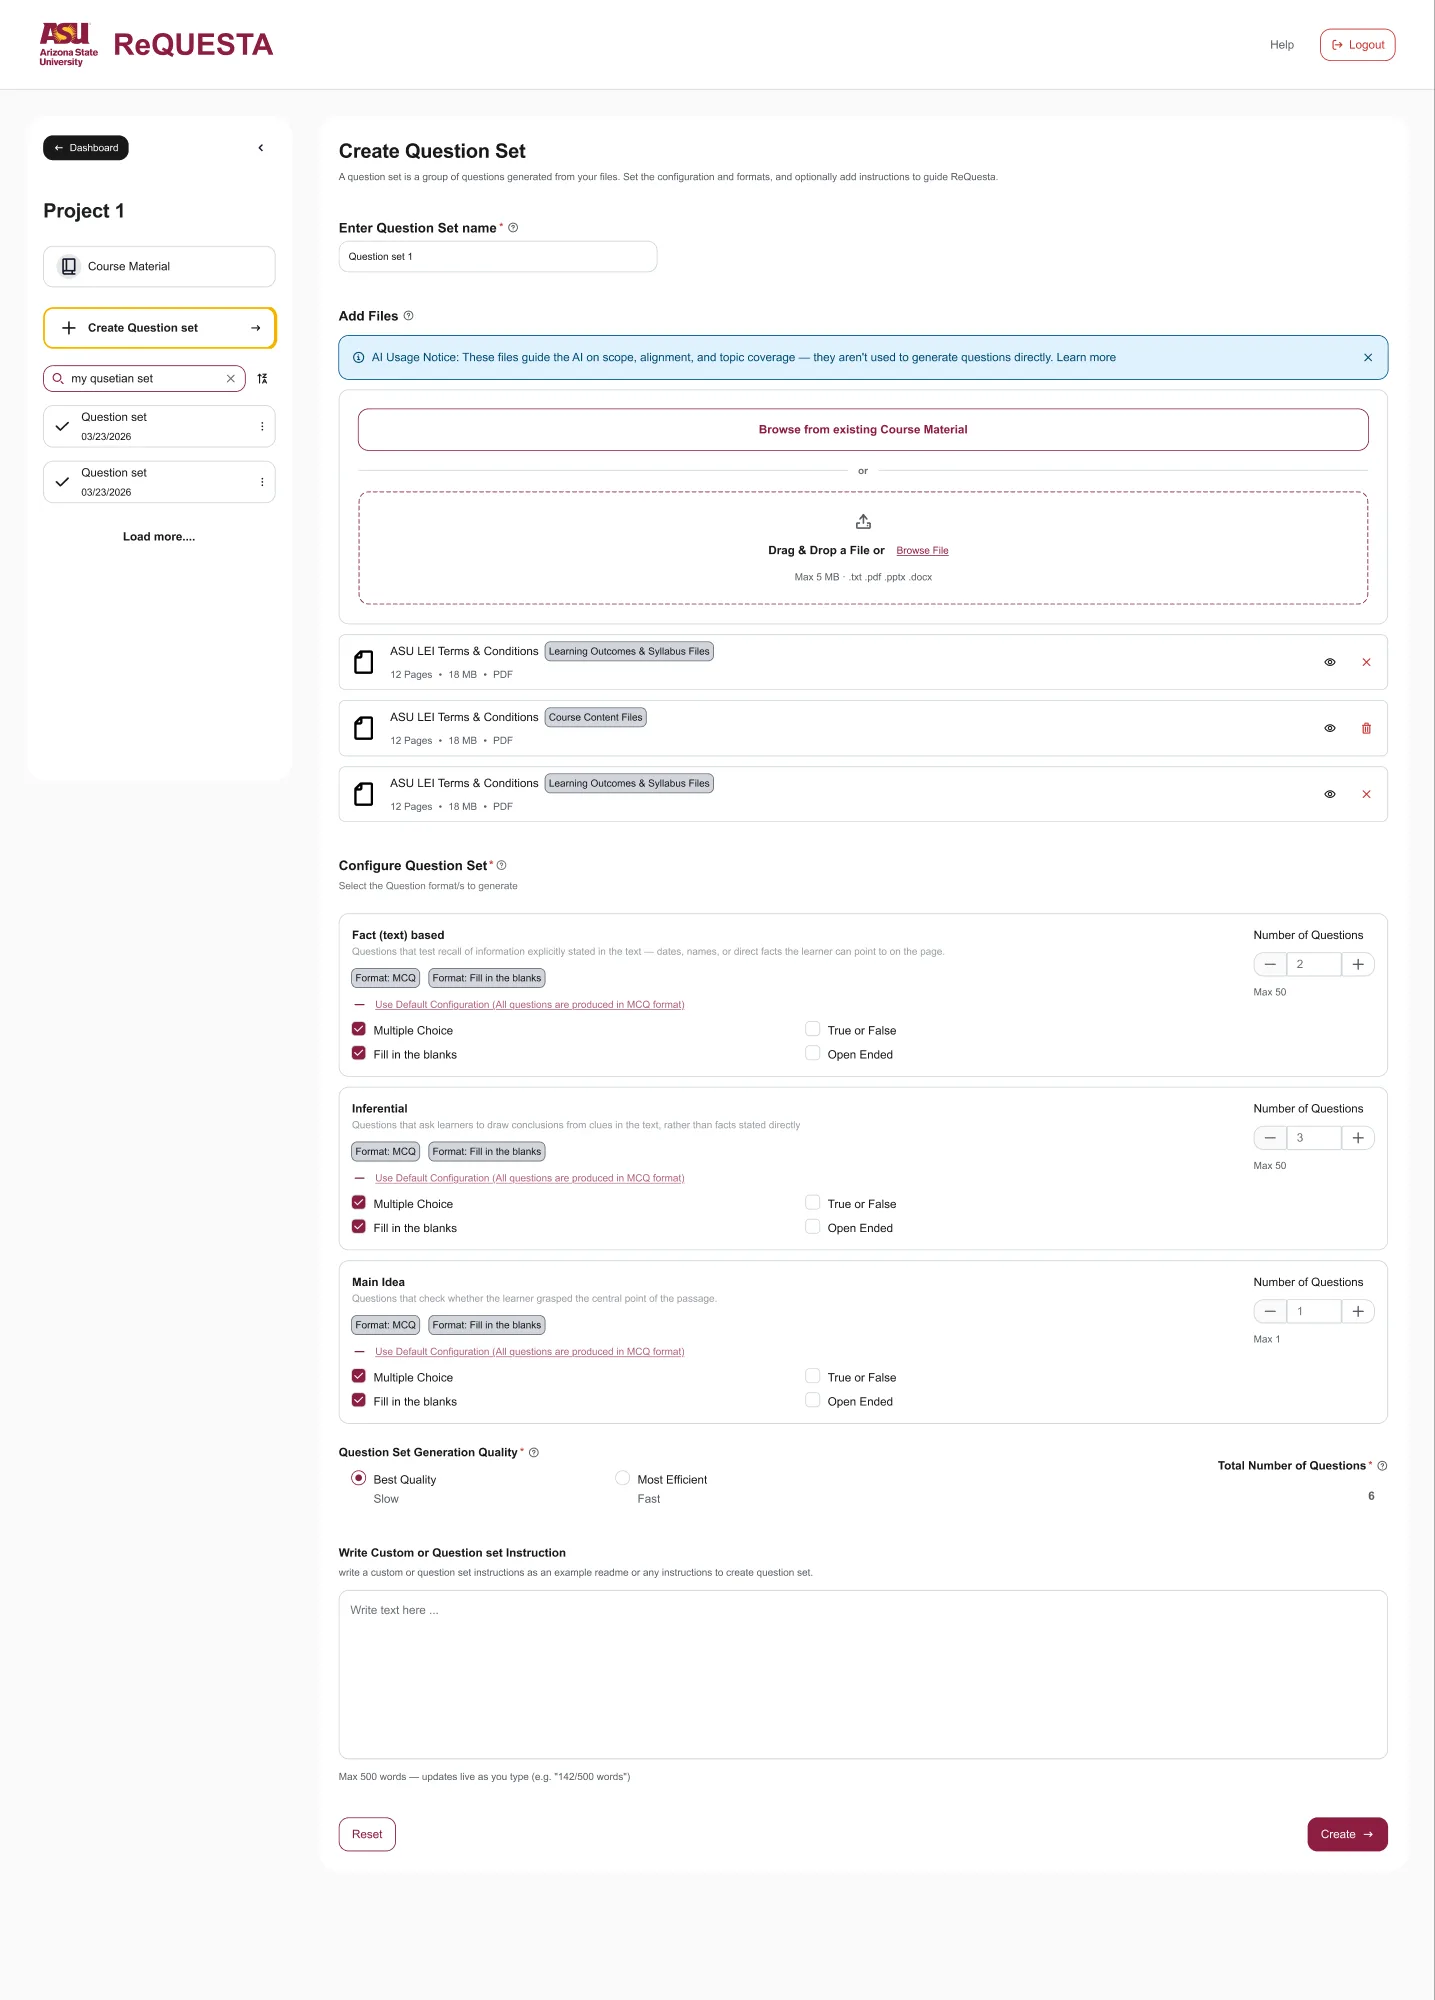Preview the Course Content Files document
Viewport: 1435px width, 2000px height.
[x=1330, y=728]
